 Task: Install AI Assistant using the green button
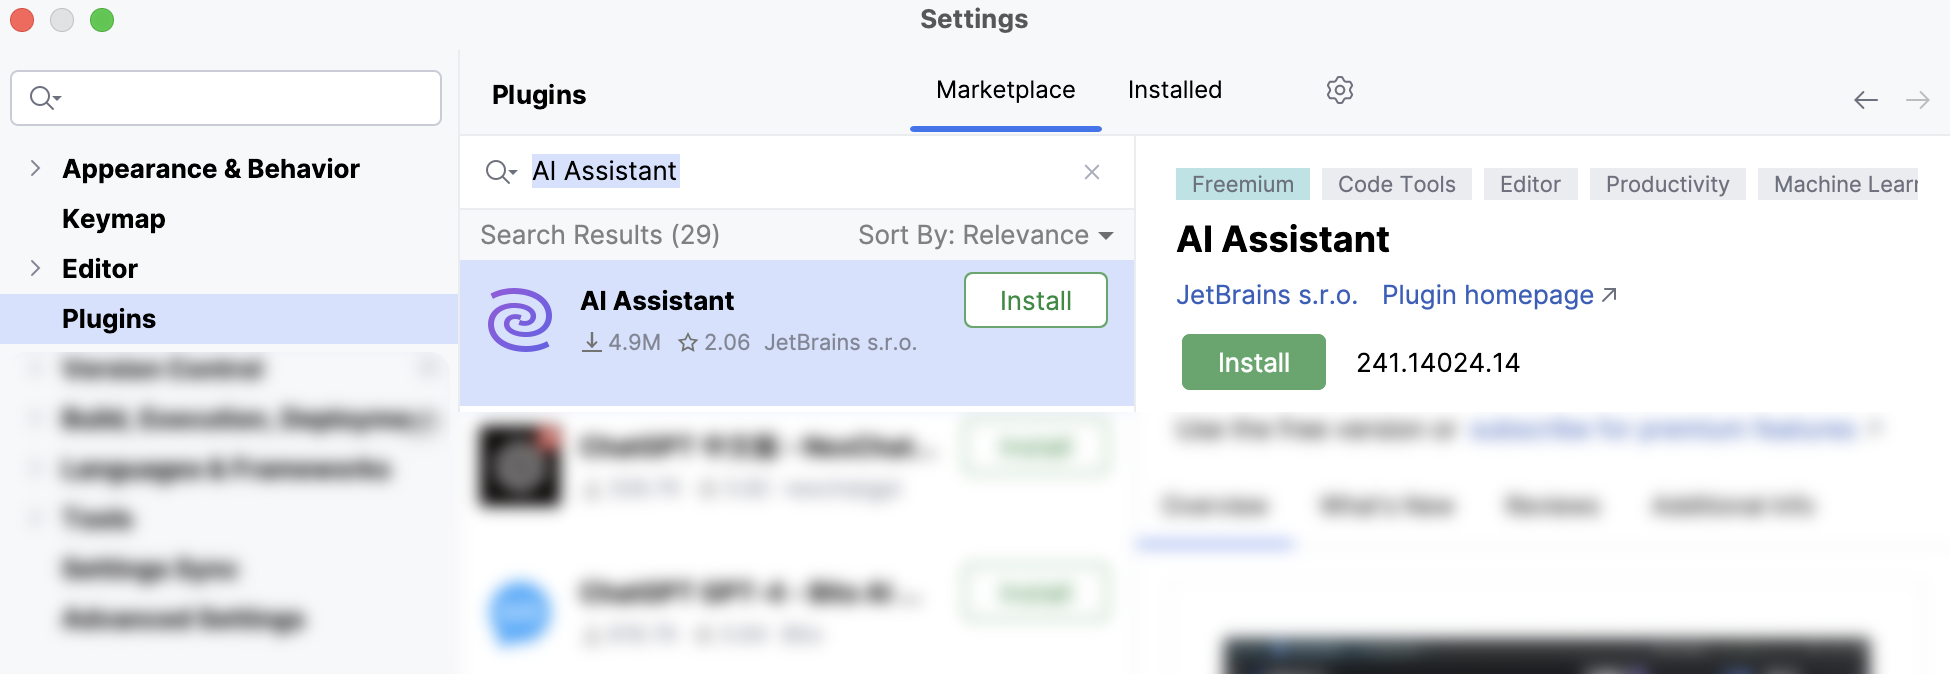click(x=1253, y=362)
